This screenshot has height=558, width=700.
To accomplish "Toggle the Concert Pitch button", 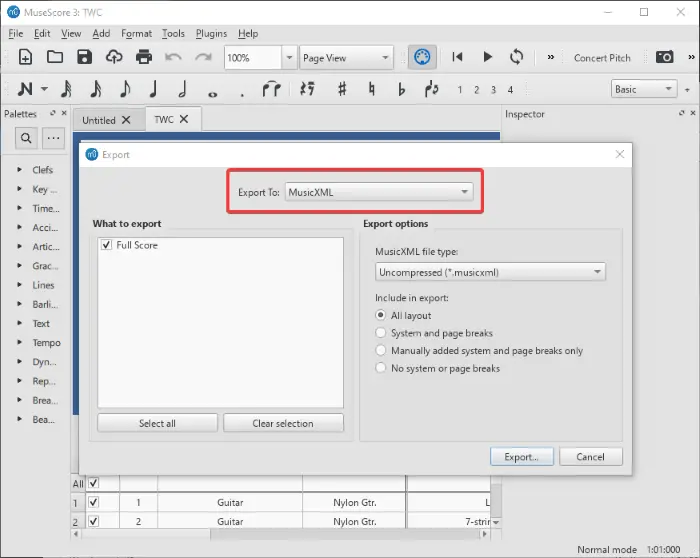I will pyautogui.click(x=602, y=58).
